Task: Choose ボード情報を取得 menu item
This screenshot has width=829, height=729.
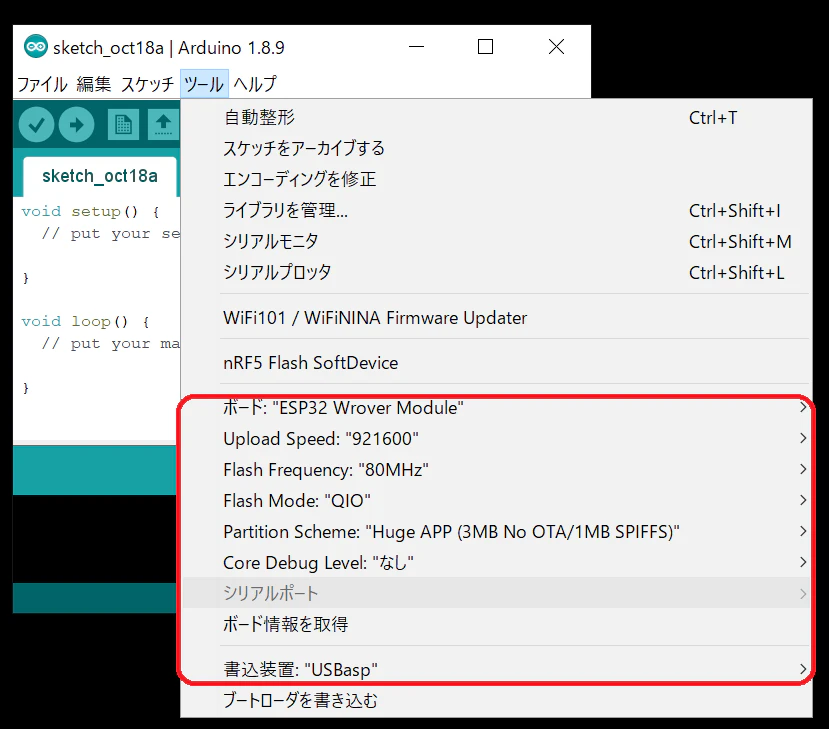Action: 496,624
